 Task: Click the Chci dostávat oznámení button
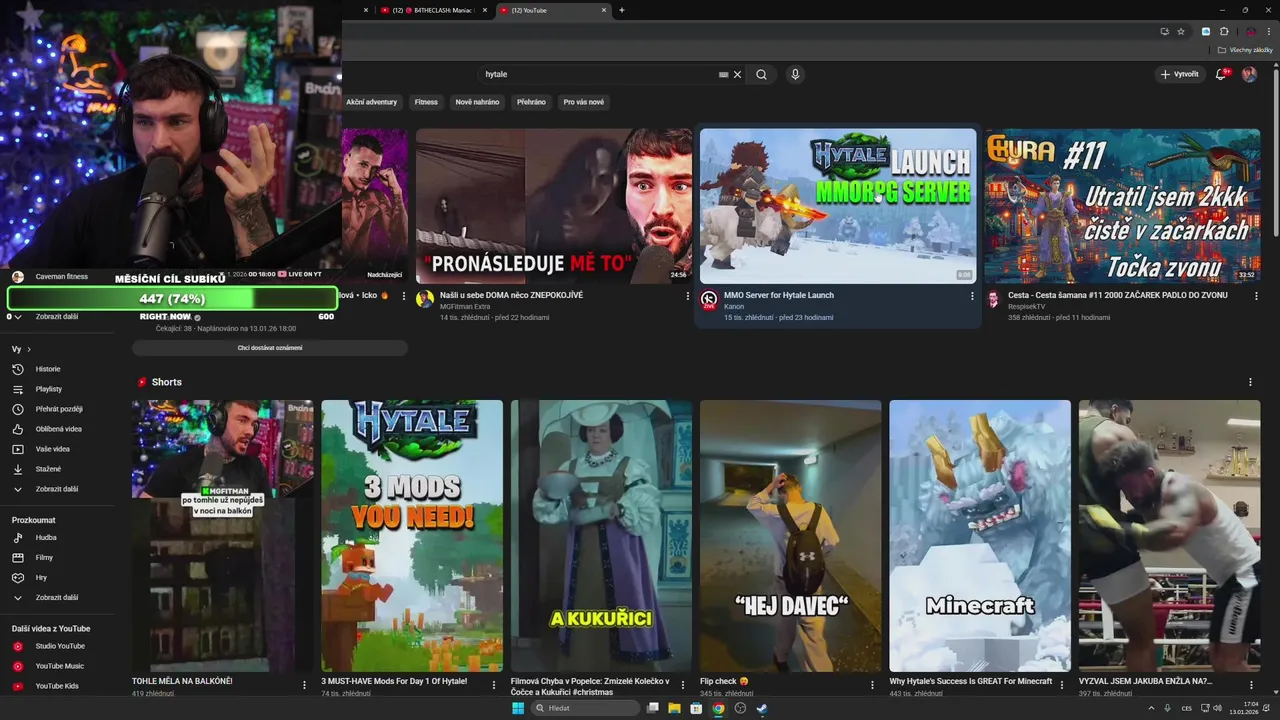[270, 348]
